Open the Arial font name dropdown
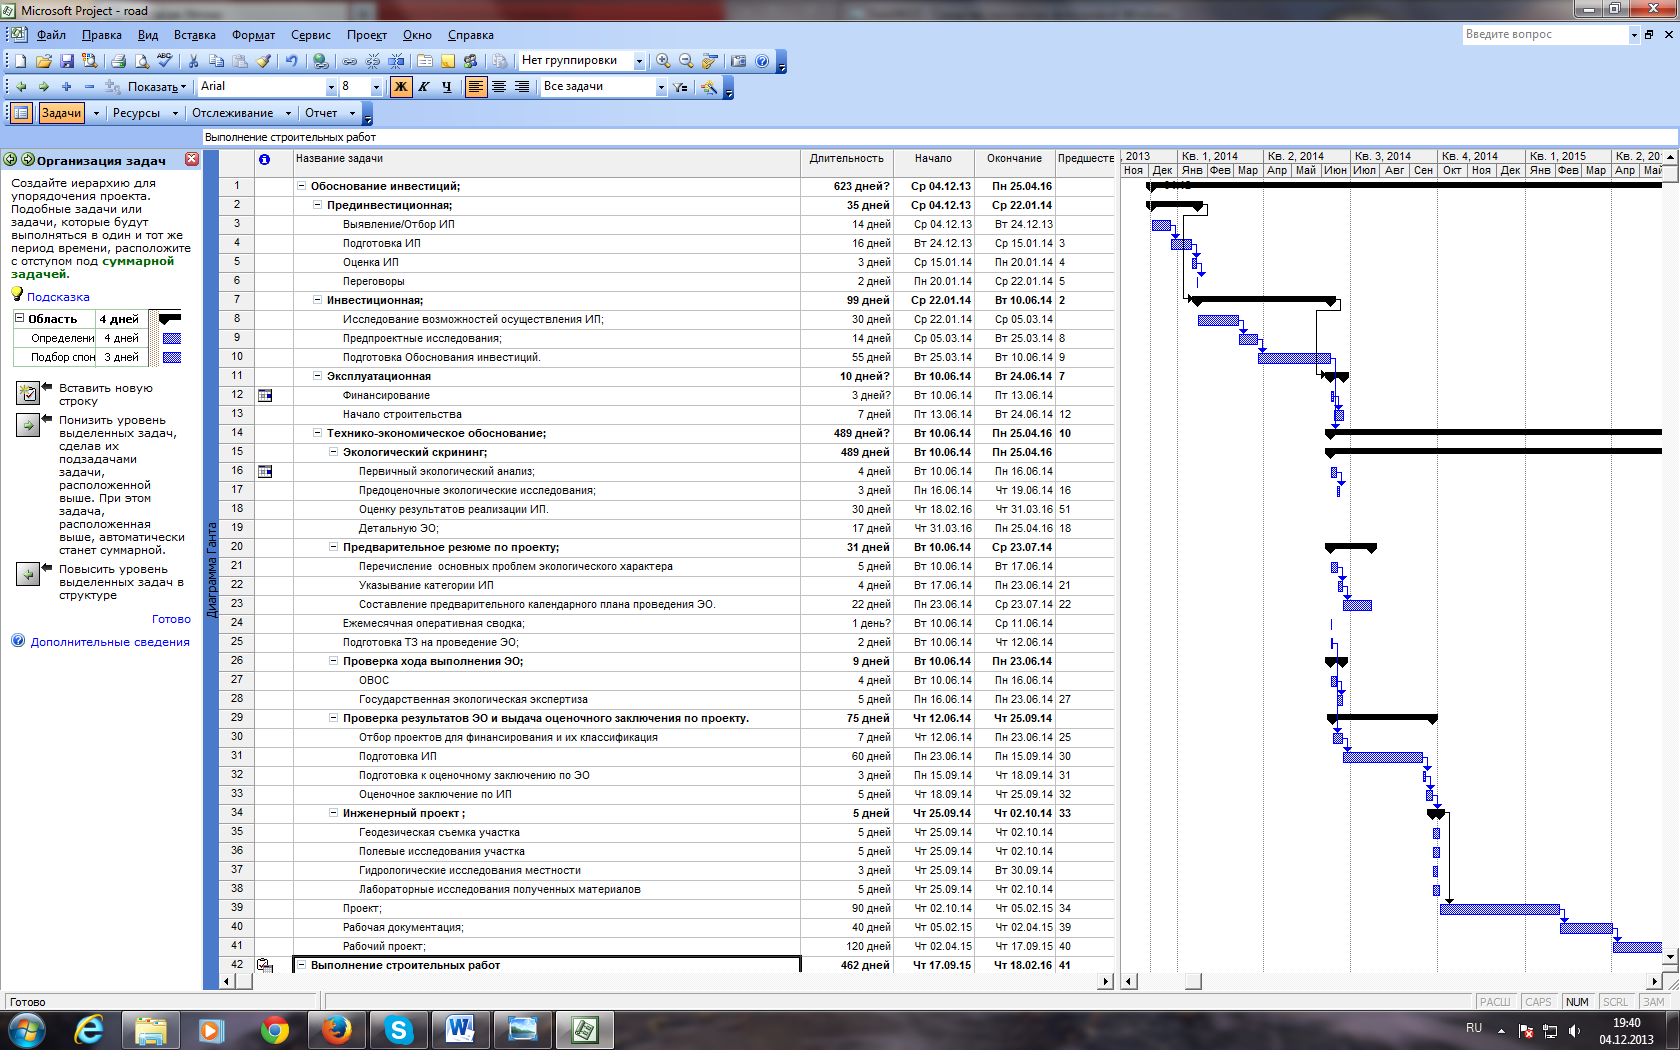Image resolution: width=1680 pixels, height=1050 pixels. coord(331,87)
